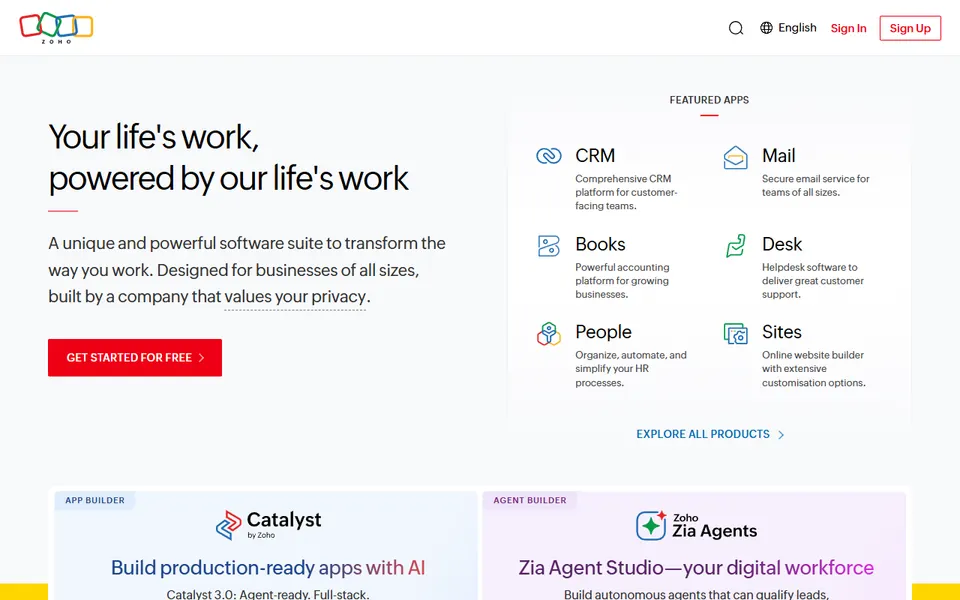Click chevron next to Explore All Products
Viewport: 960px width, 600px height.
click(781, 435)
